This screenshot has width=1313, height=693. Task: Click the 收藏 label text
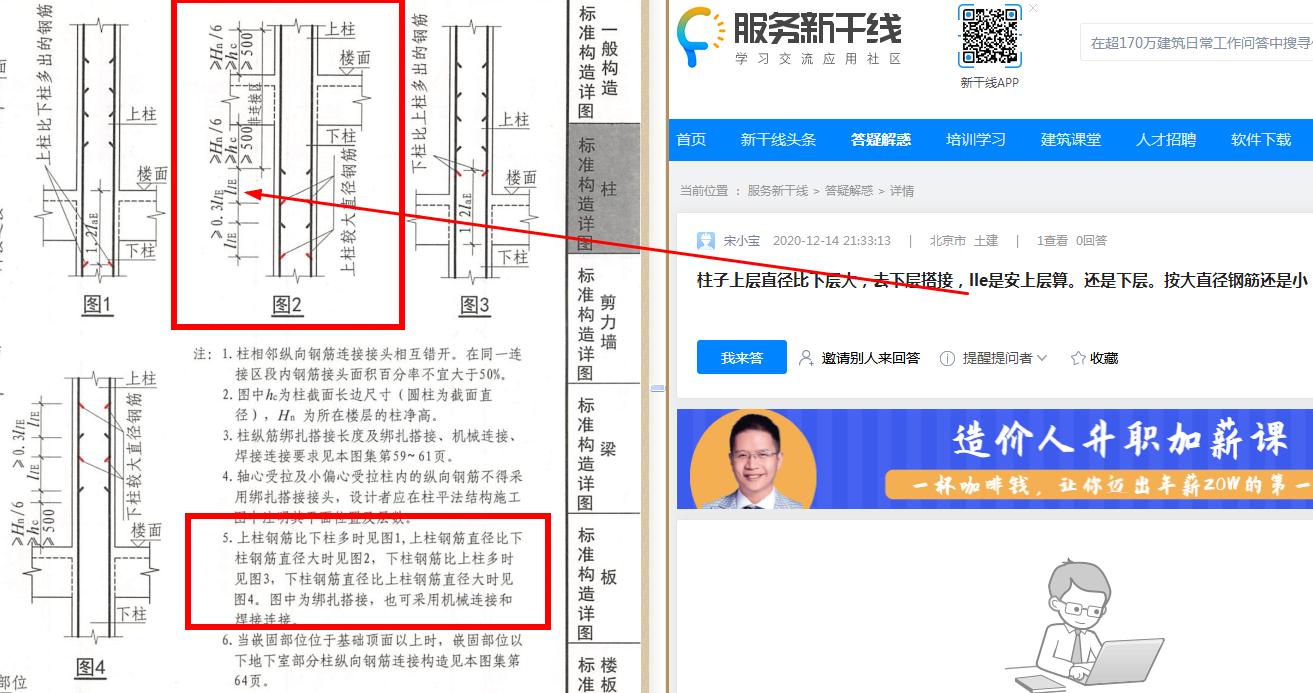pyautogui.click(x=1104, y=358)
